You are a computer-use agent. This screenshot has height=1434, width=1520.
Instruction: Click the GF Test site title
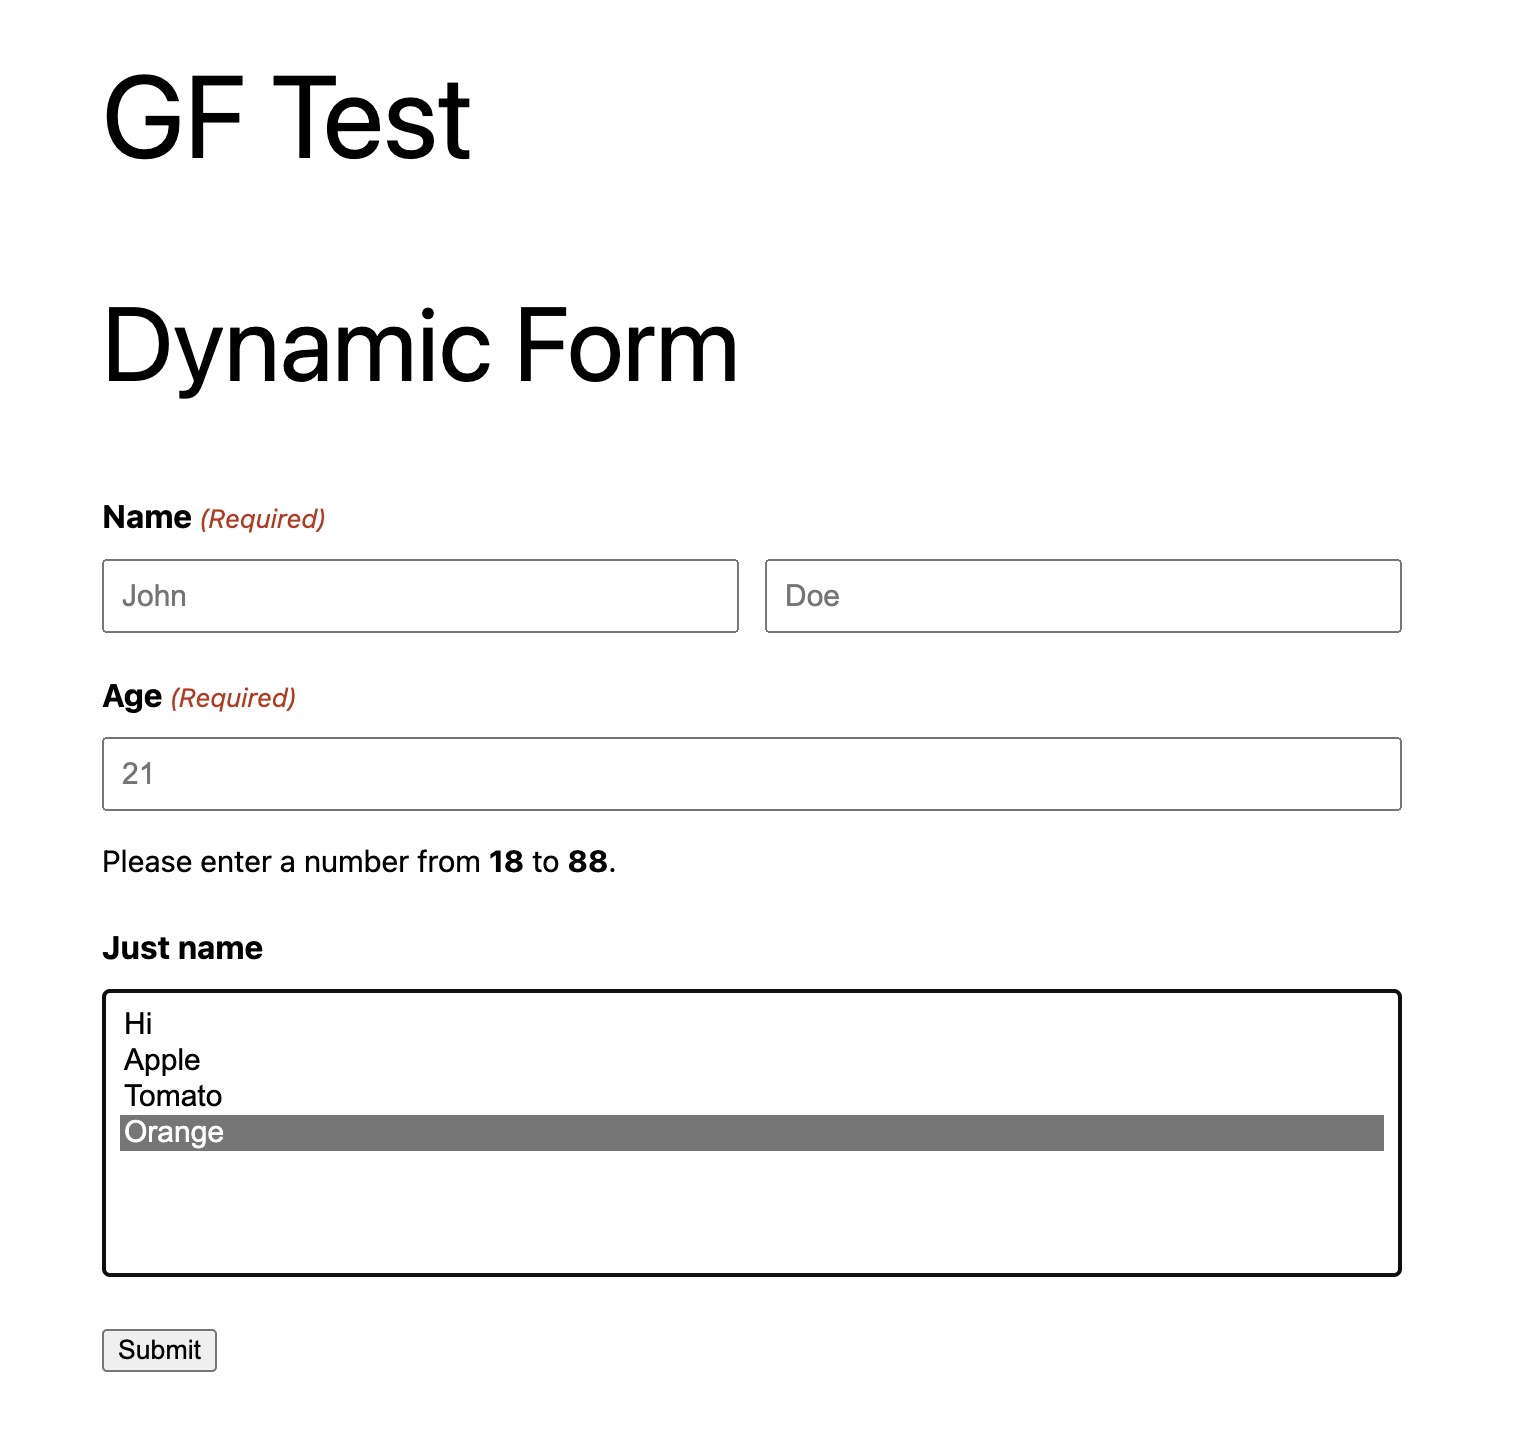coord(287,115)
